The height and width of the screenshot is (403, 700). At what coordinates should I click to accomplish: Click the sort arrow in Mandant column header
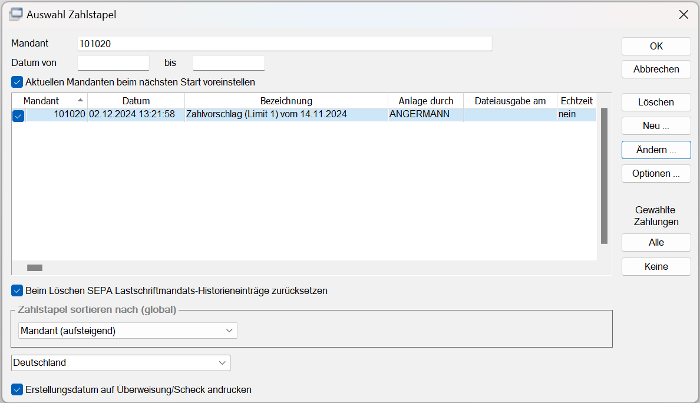80,100
